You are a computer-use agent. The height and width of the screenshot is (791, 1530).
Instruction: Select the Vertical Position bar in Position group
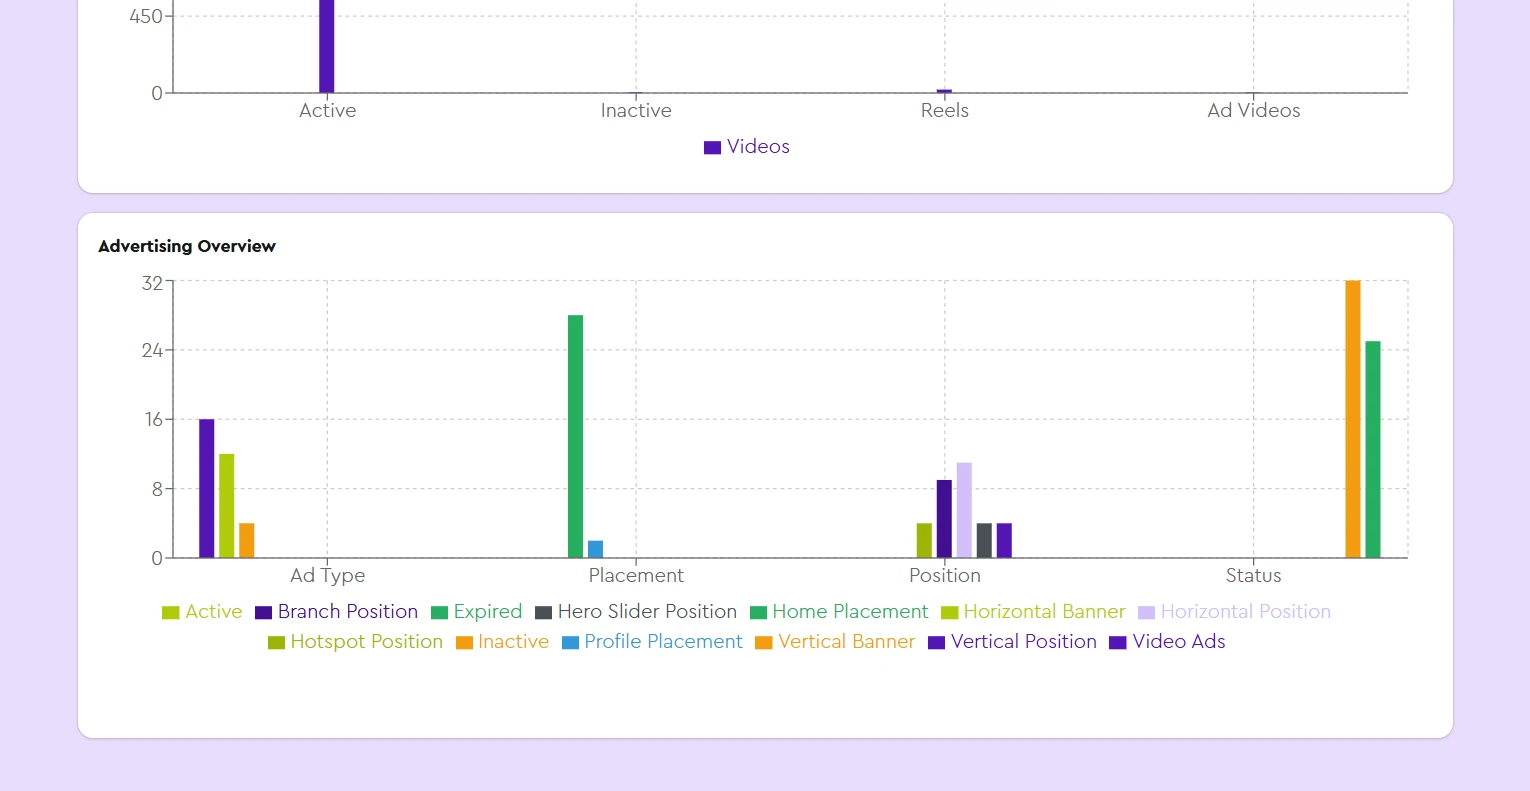pos(1004,540)
